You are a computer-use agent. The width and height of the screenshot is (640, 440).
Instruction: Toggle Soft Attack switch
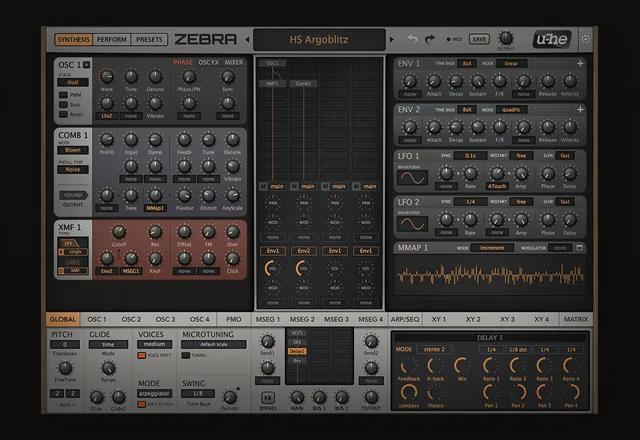(x=142, y=404)
